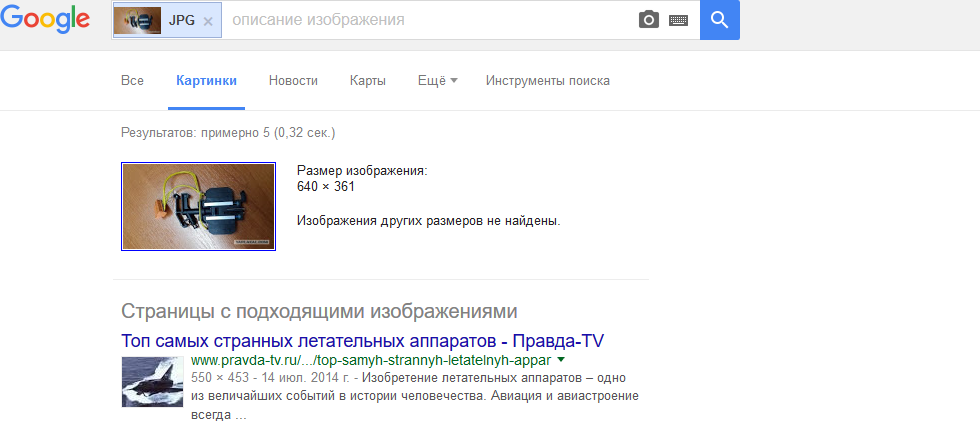Focus the 'описание изображения' search field

425,20
